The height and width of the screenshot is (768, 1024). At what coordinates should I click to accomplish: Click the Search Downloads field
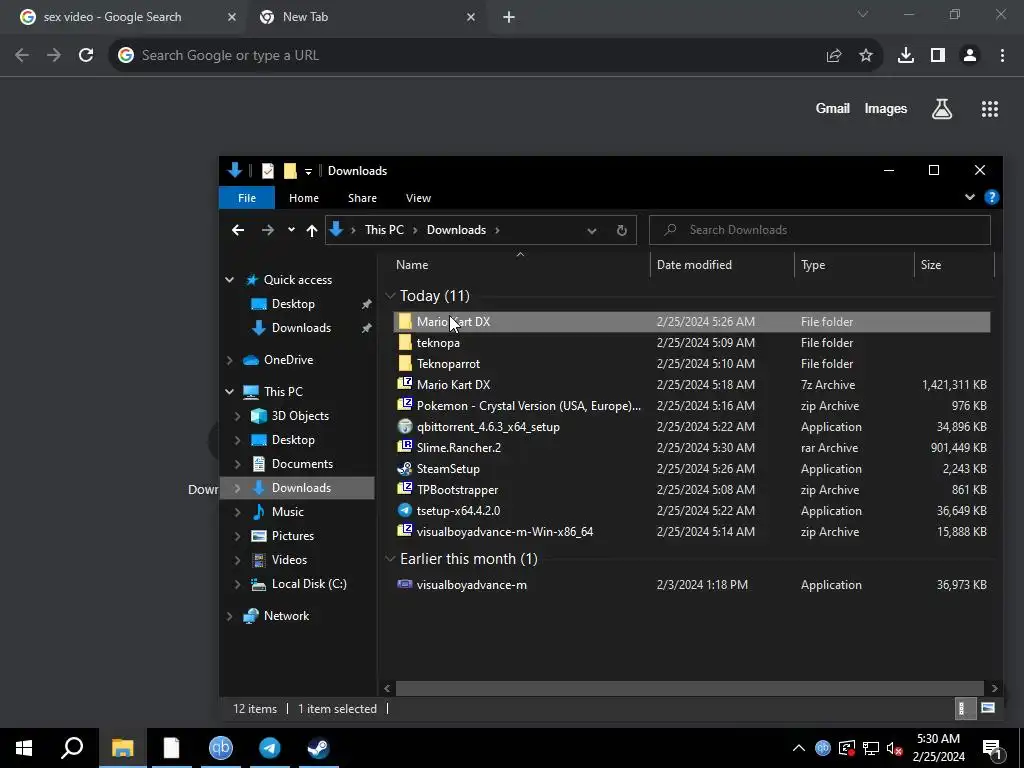pos(820,230)
